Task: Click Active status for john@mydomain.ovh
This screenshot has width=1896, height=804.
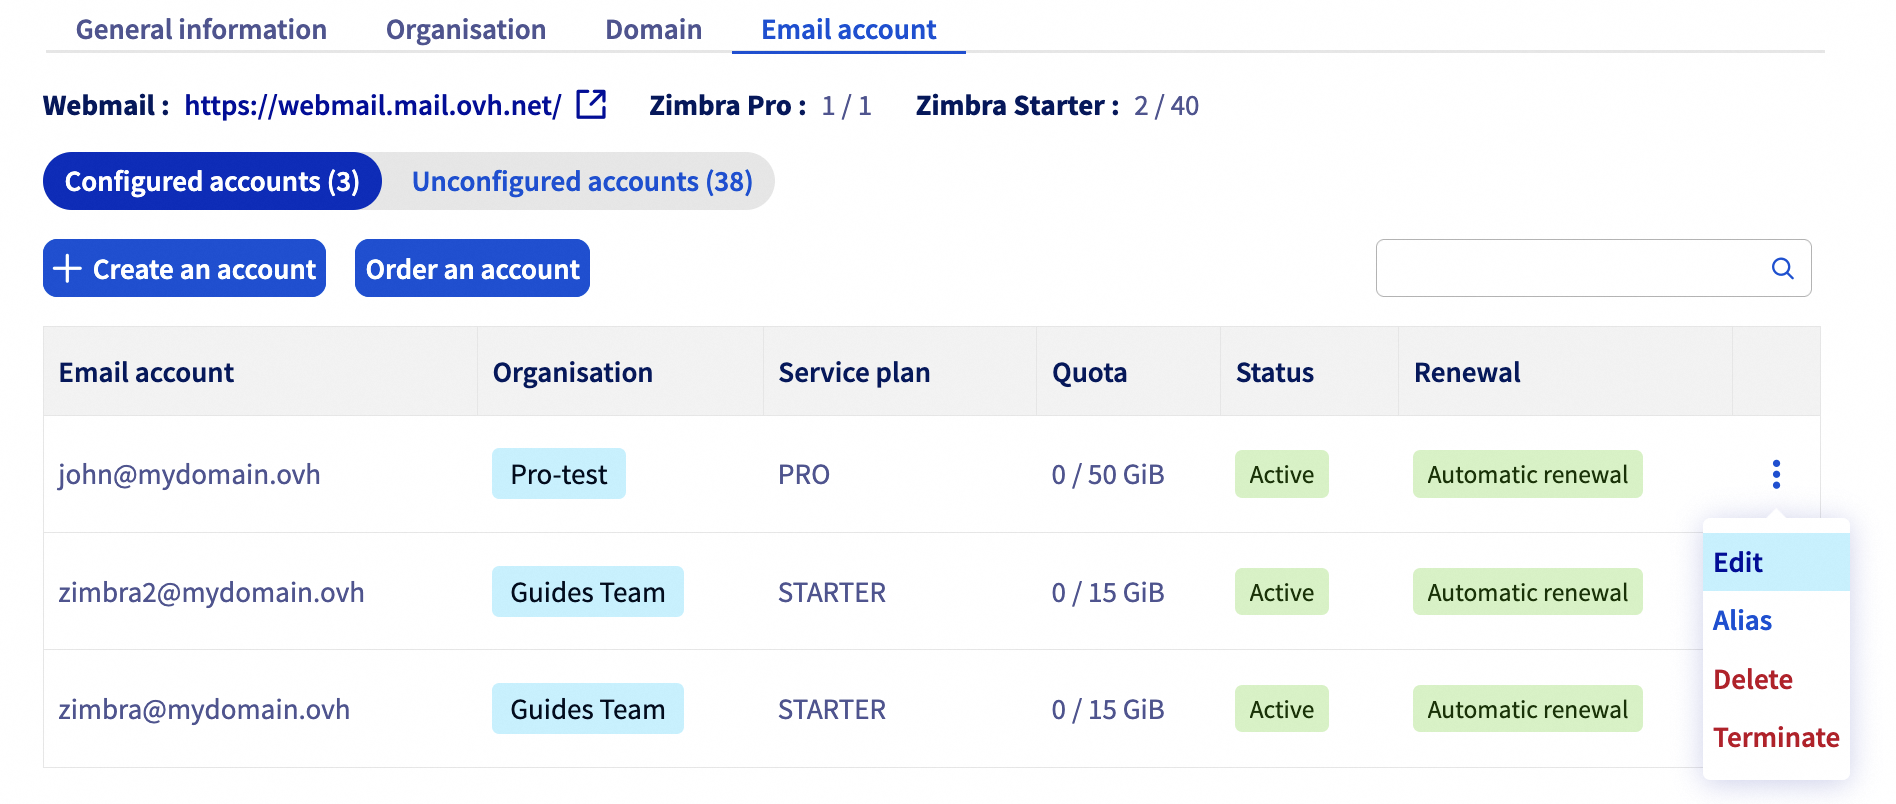Action: click(1282, 474)
